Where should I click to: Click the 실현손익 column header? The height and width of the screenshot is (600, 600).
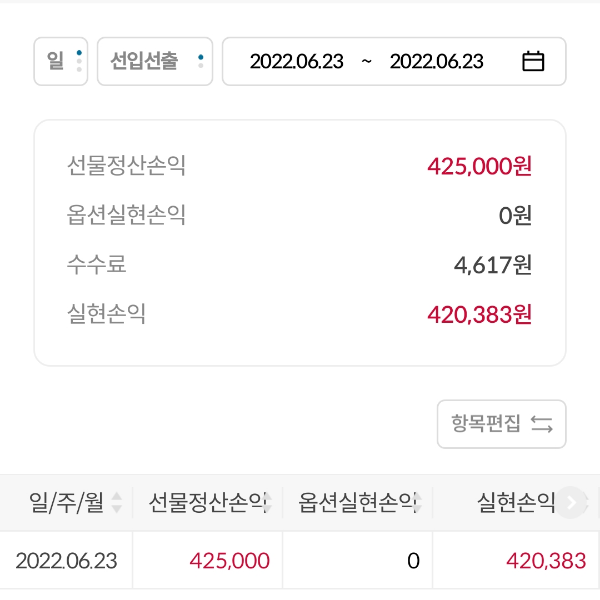tap(516, 503)
